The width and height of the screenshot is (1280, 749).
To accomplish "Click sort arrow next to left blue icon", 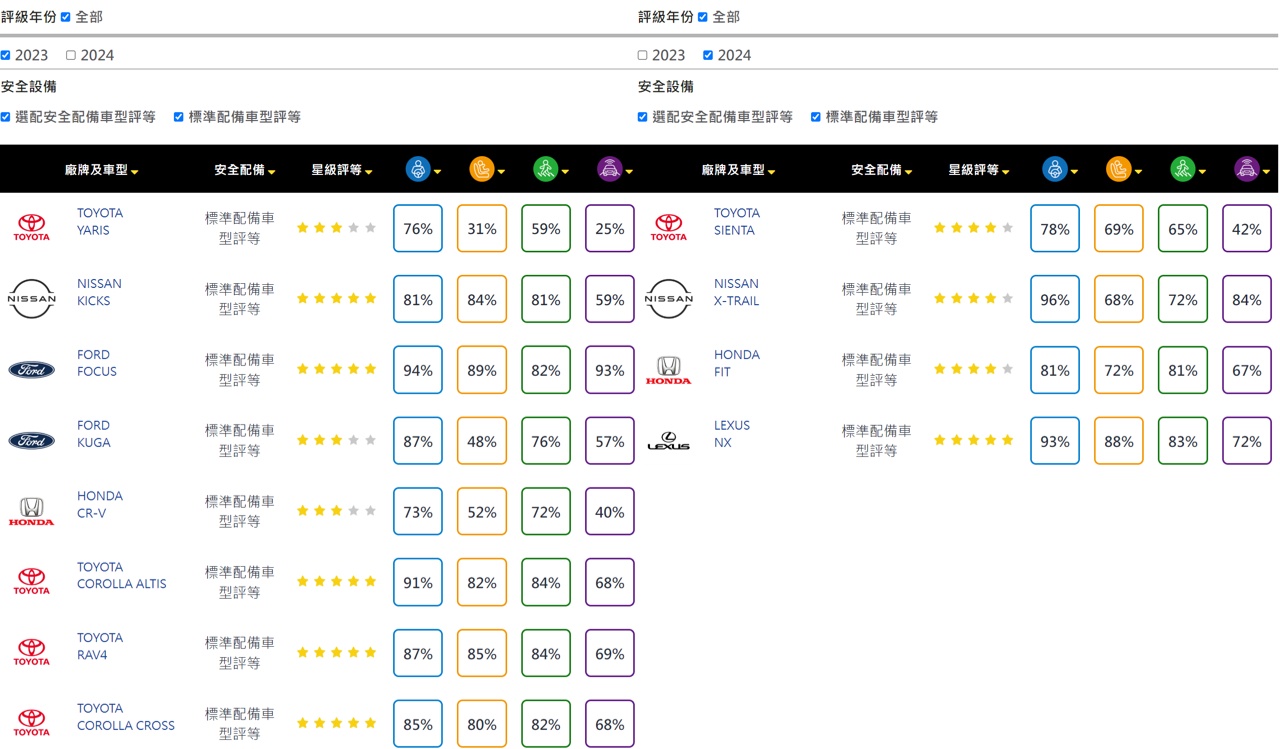I will (x=438, y=172).
